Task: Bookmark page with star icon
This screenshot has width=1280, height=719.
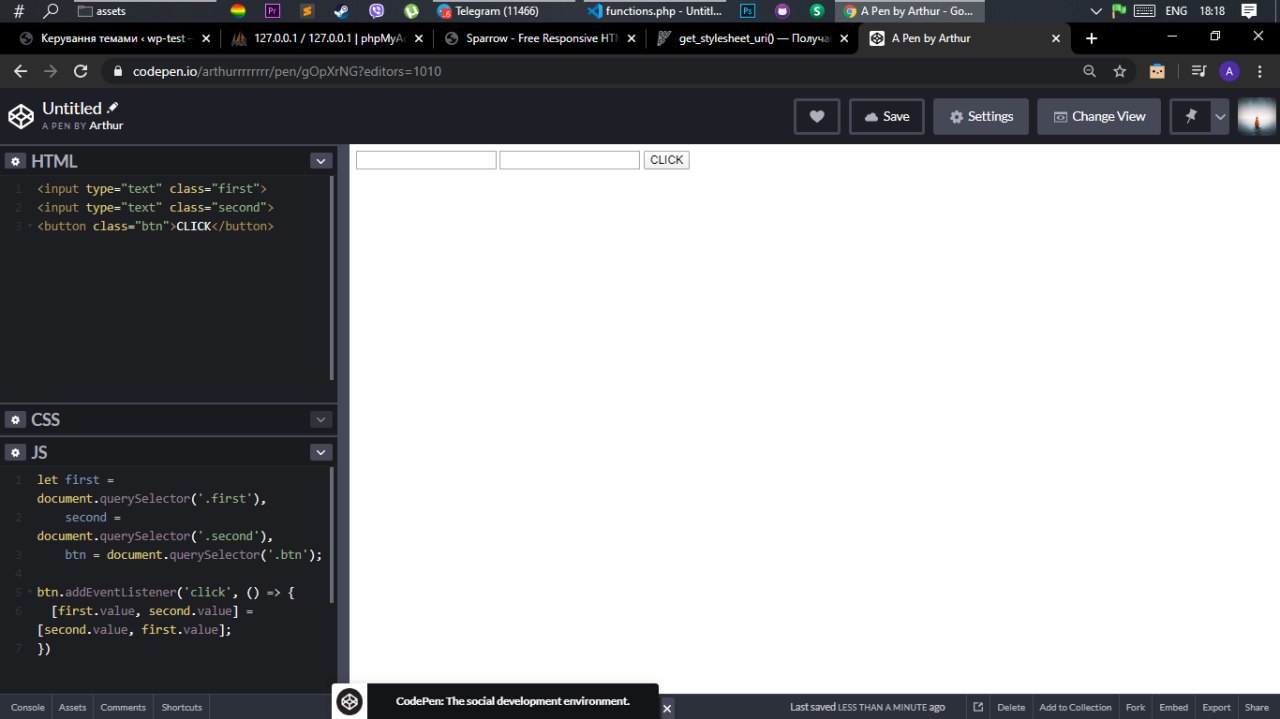Action: coord(1120,71)
